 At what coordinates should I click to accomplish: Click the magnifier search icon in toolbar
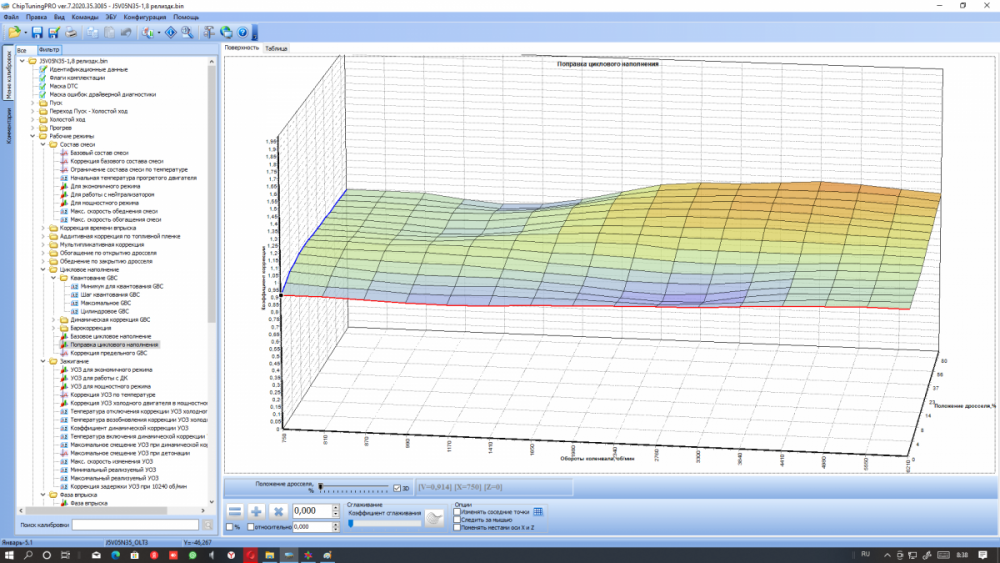[x=187, y=33]
